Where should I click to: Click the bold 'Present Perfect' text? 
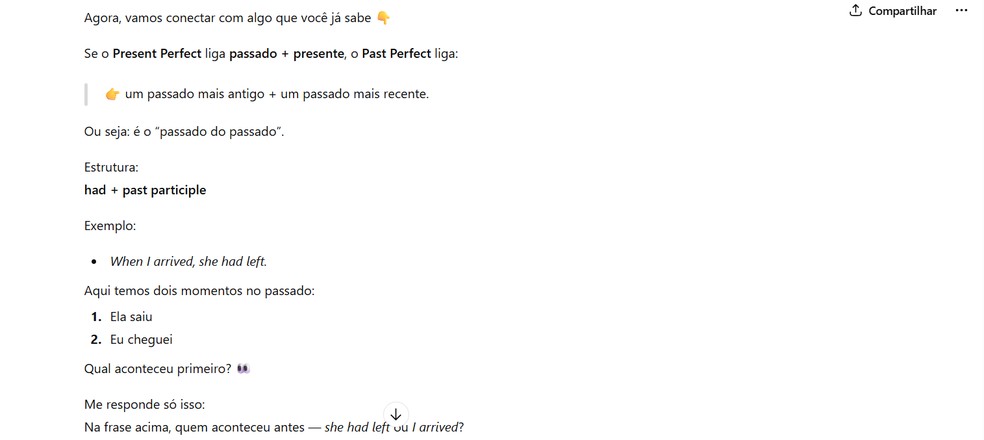(157, 53)
